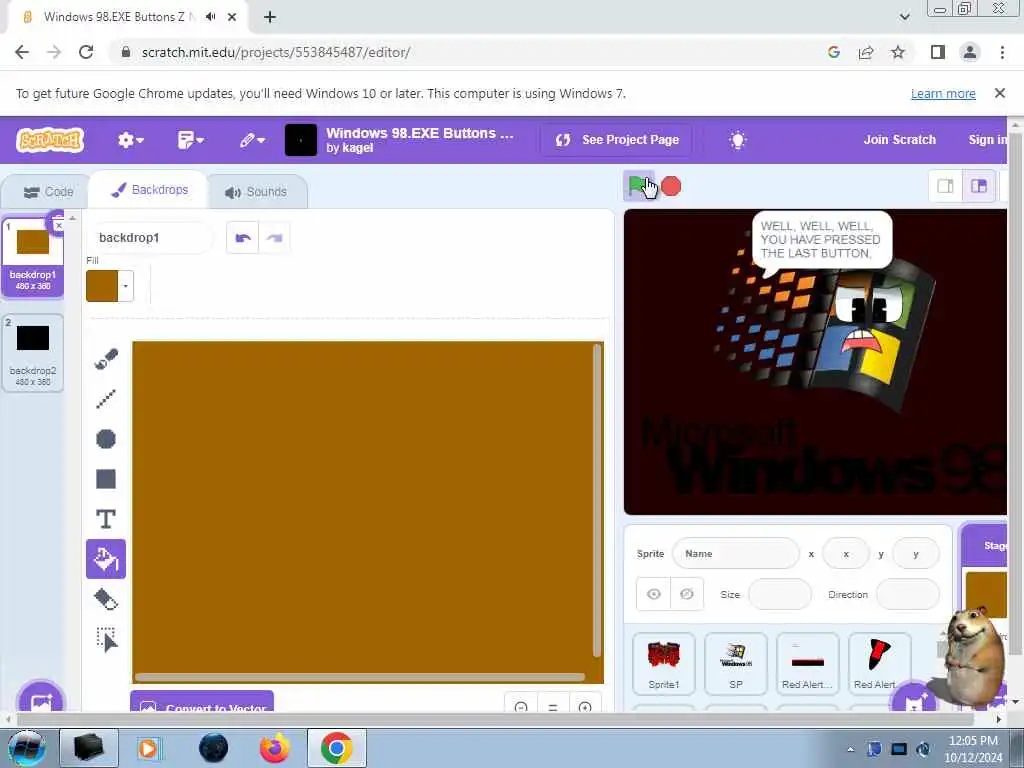Delete backdrop1 with its X icon
1024x768 pixels.
[58, 225]
